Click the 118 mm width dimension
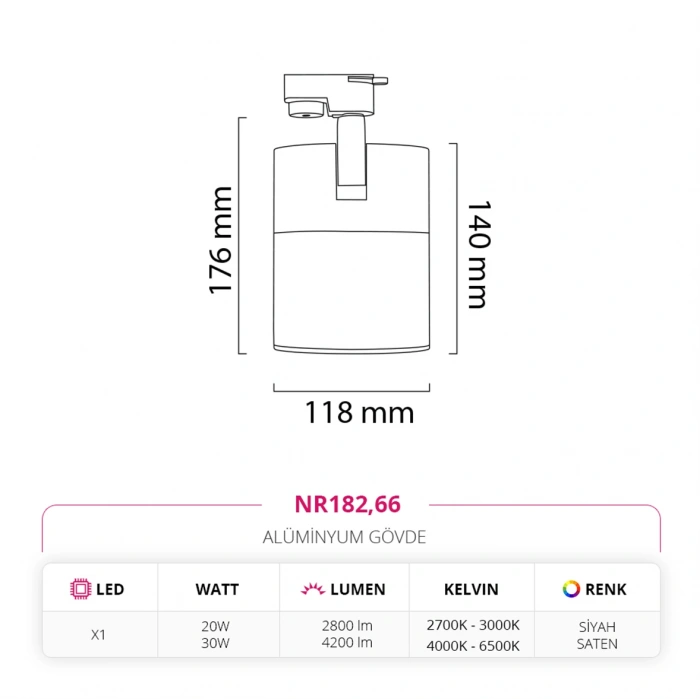This screenshot has width=700, height=700. [x=359, y=411]
